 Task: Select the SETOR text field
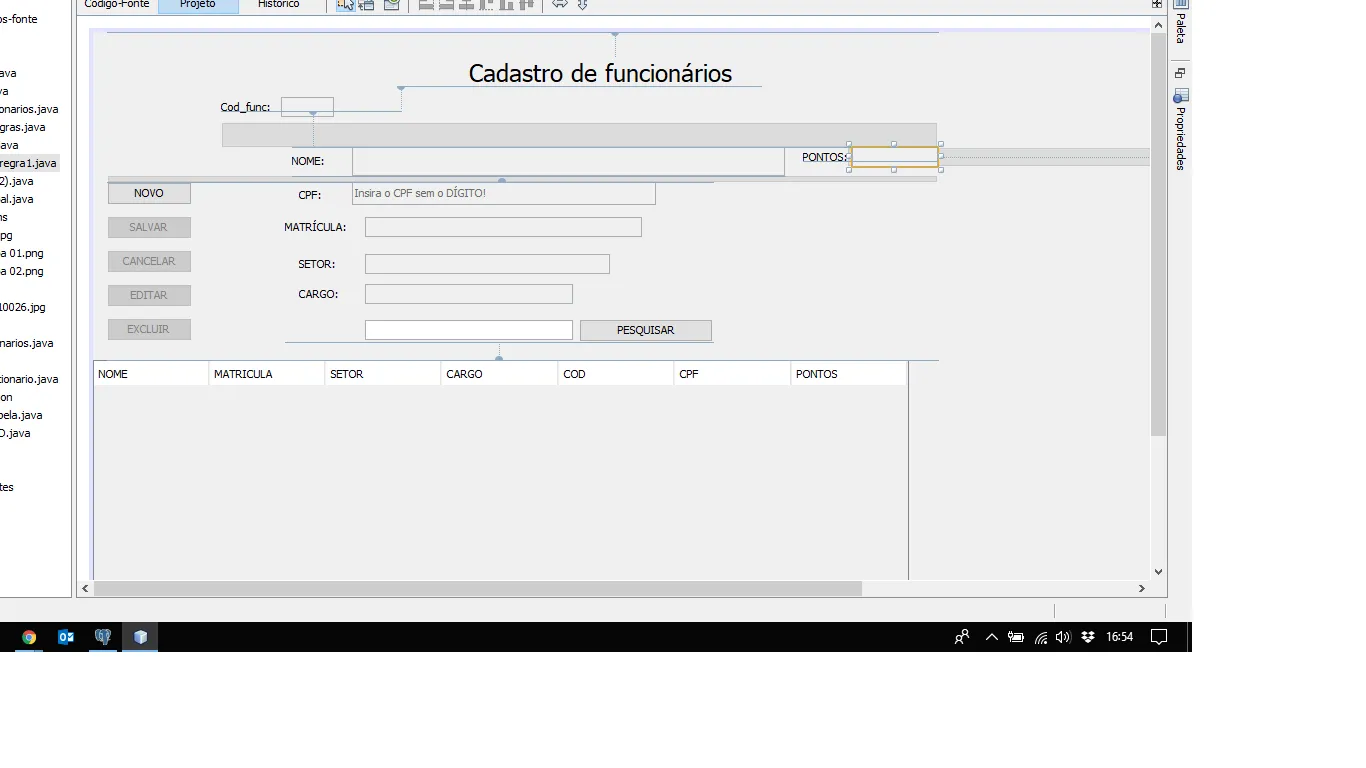click(487, 264)
